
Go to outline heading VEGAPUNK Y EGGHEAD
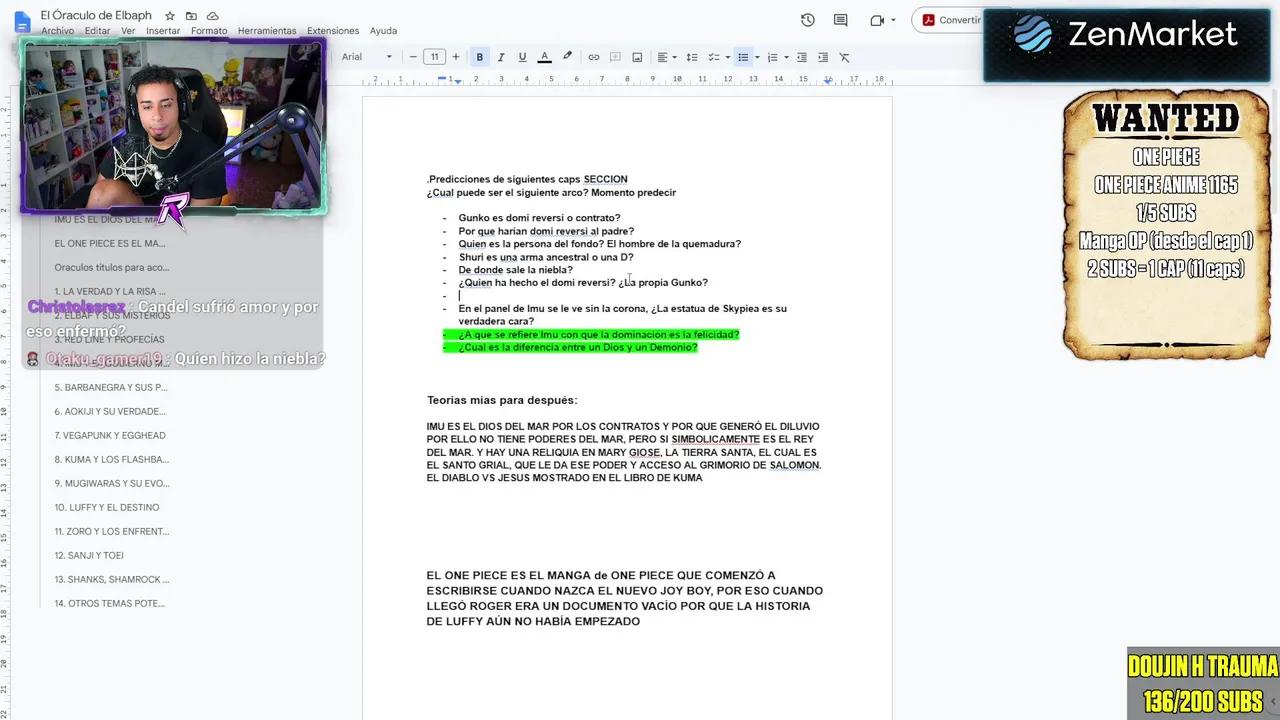[110, 435]
